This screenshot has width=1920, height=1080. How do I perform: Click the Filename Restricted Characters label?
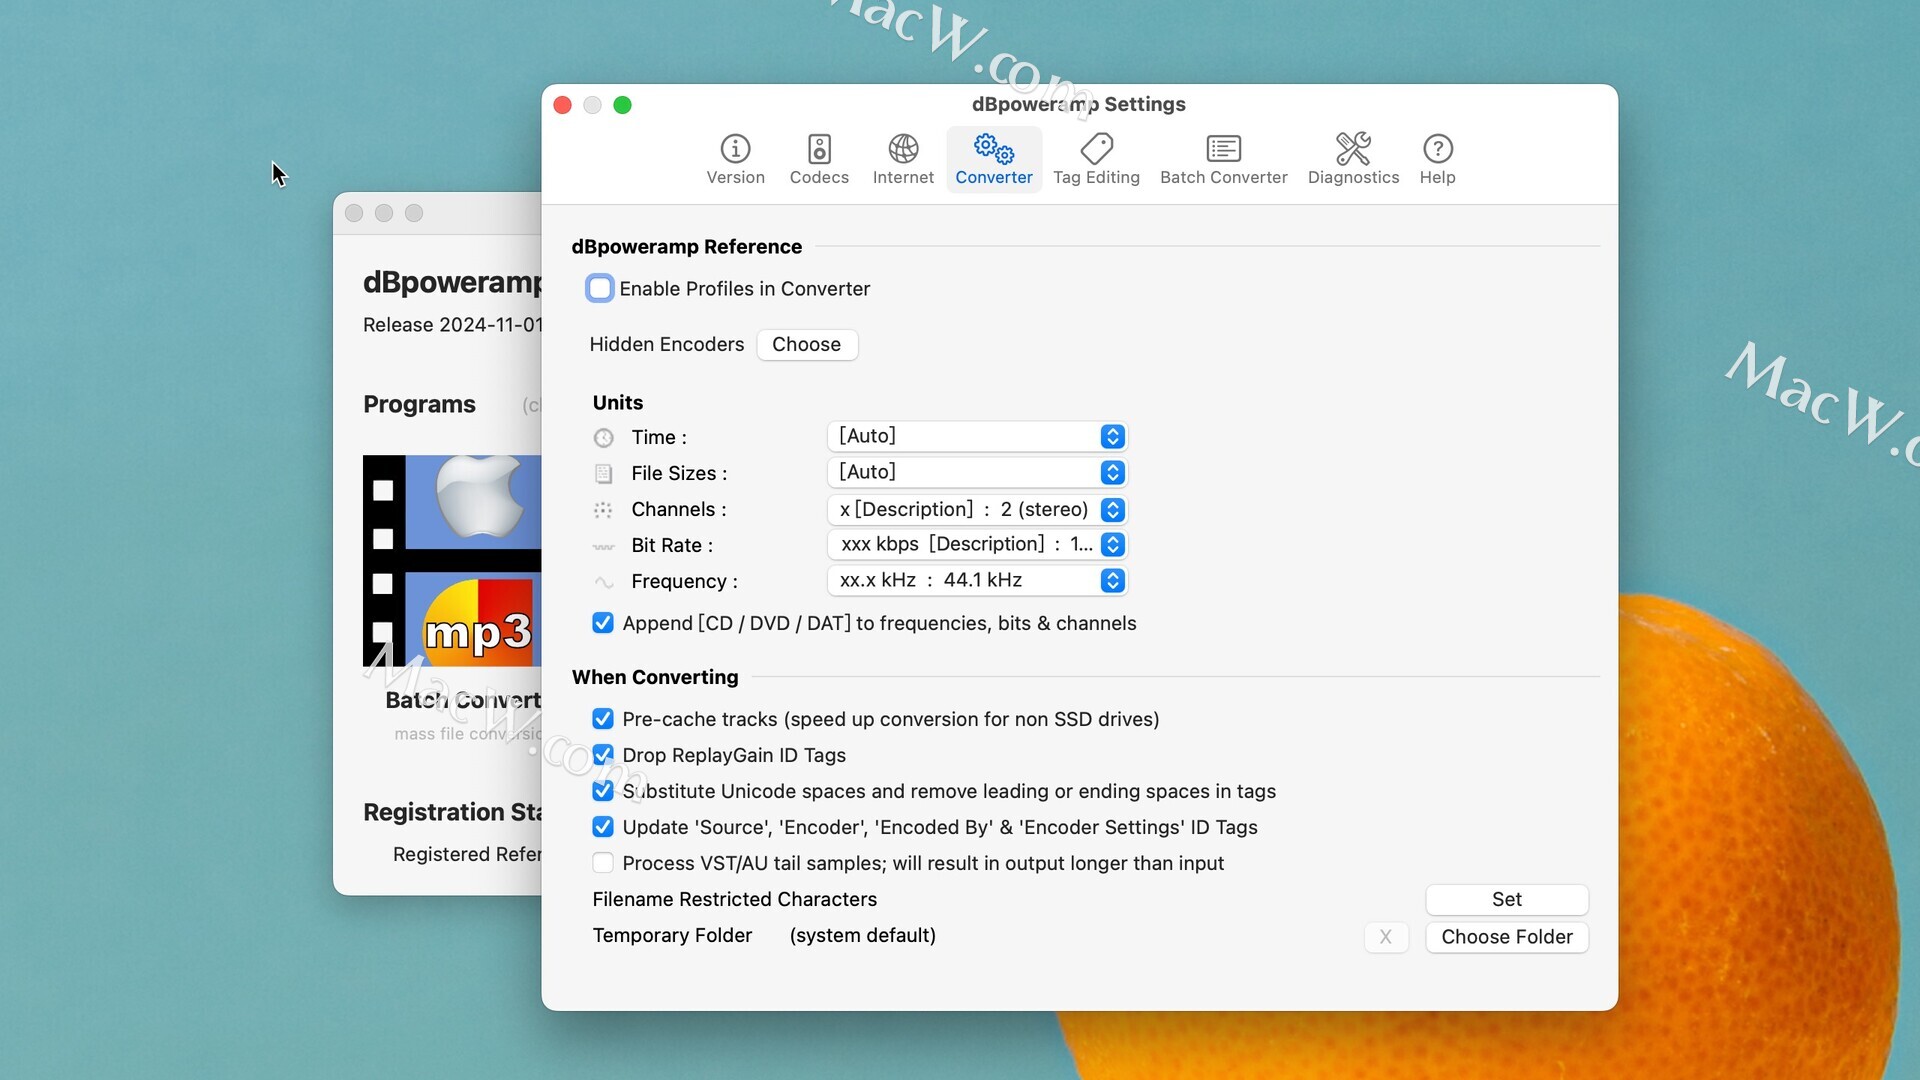735,900
